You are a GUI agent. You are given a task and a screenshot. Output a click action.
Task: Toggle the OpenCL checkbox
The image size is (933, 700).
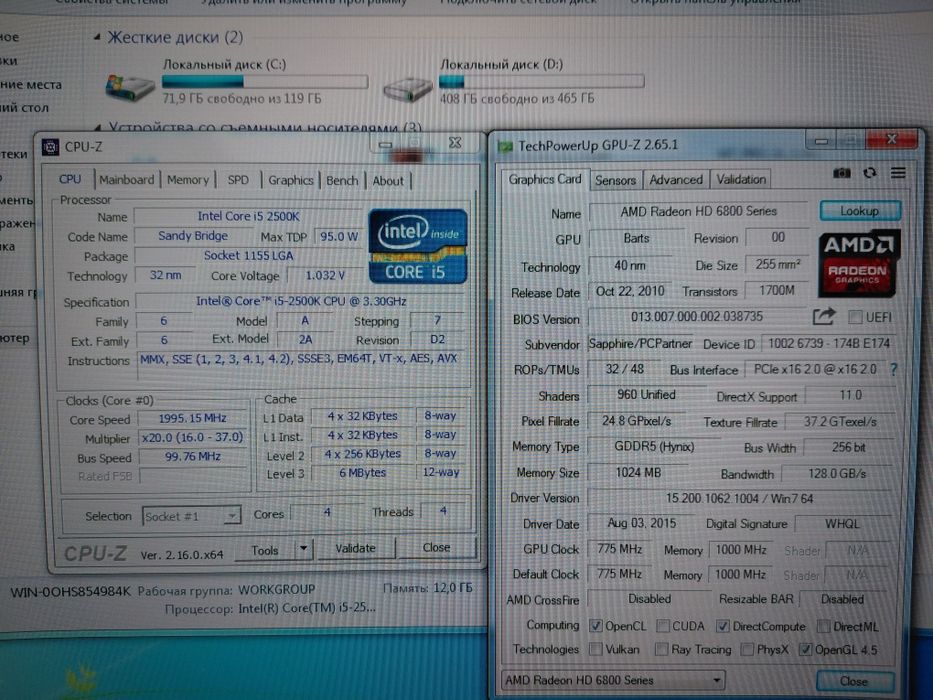tap(595, 626)
